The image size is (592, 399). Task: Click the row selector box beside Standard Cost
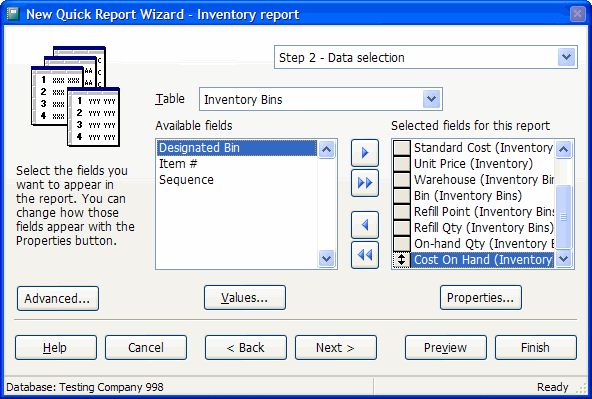402,148
